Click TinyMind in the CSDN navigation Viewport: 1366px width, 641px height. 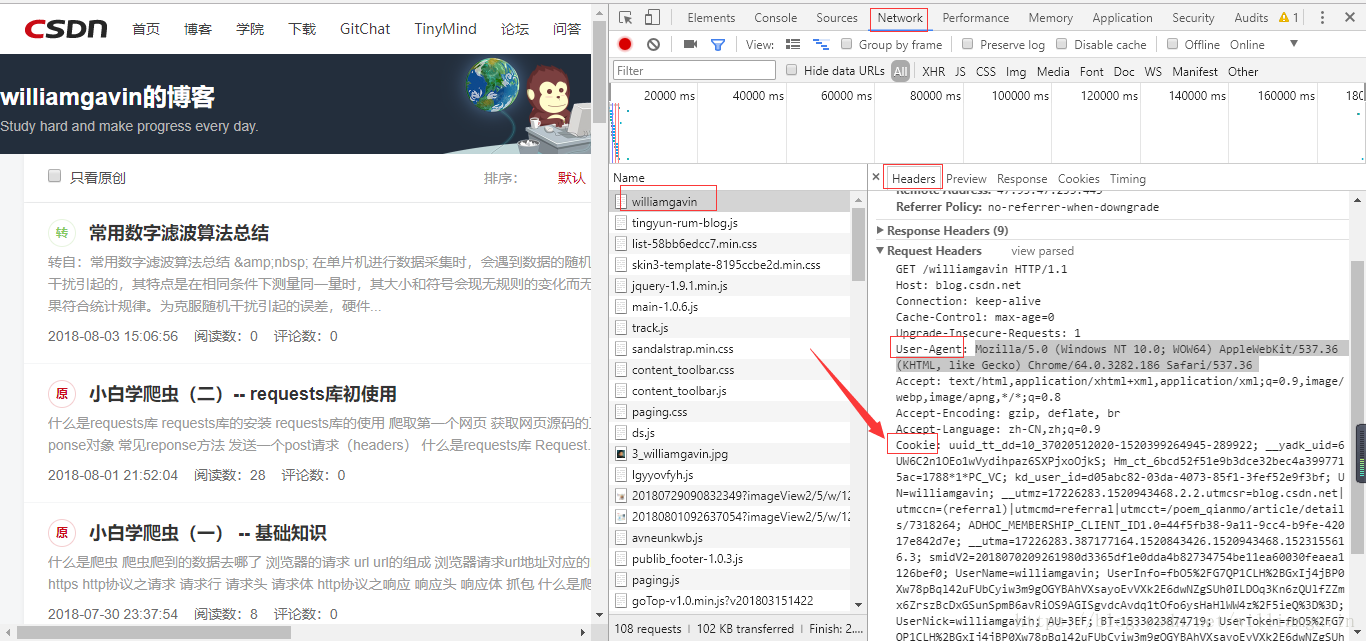click(x=445, y=28)
